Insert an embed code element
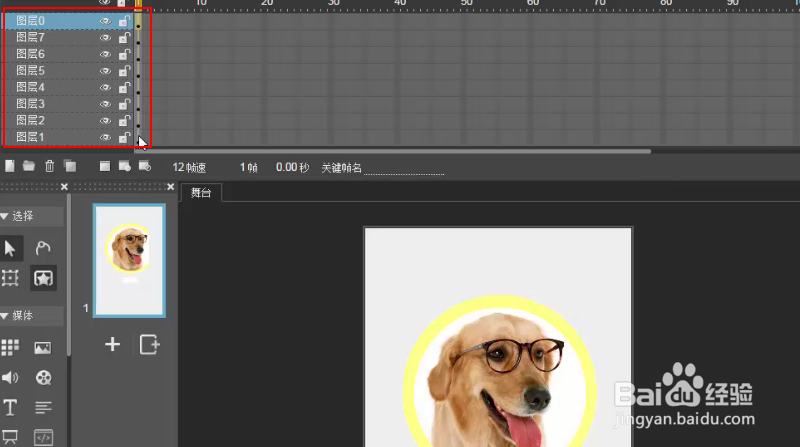This screenshot has width=800, height=447. coord(43,437)
